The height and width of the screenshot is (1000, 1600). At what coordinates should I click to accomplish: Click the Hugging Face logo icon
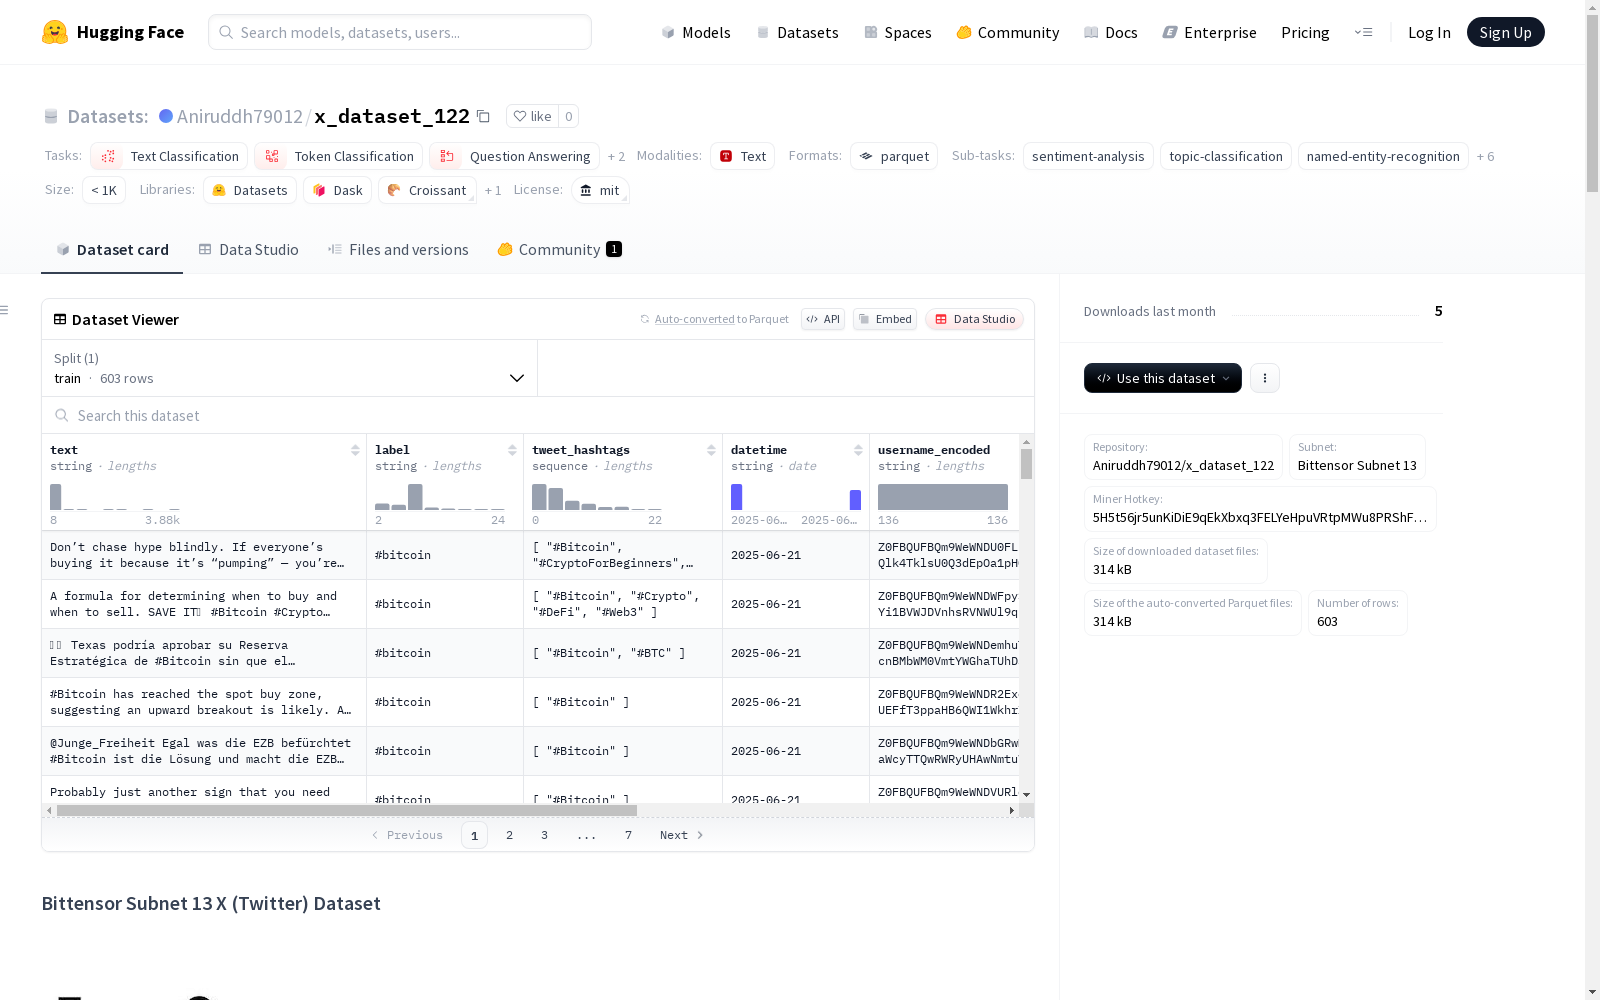pos(55,32)
